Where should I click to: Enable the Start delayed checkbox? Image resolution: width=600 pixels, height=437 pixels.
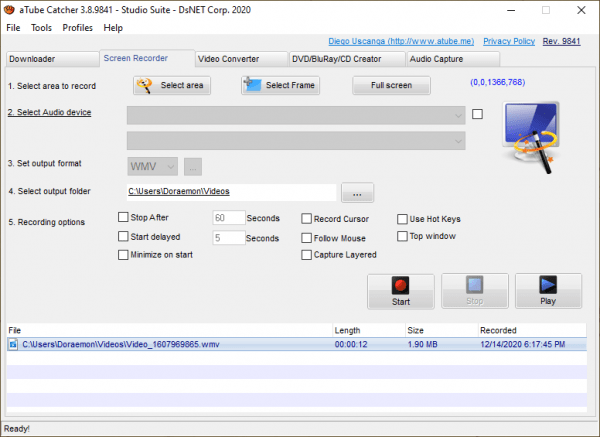123,236
